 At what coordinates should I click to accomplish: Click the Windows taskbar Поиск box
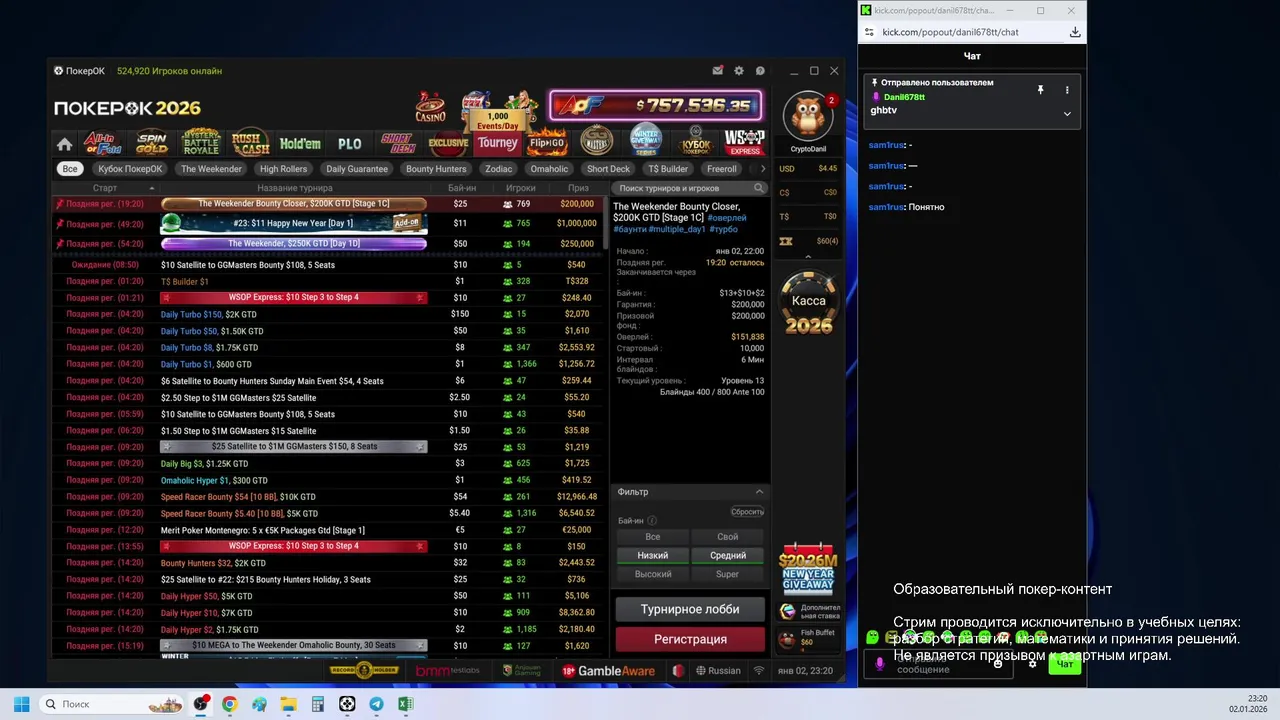[x=112, y=704]
